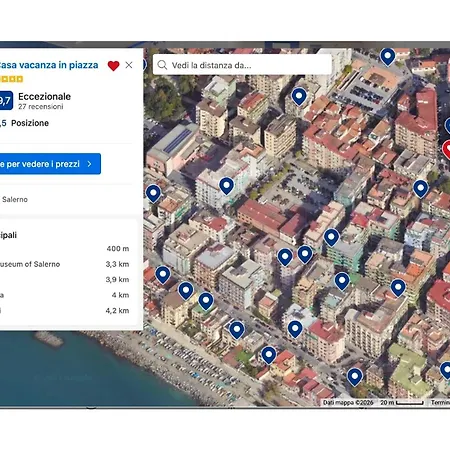Click the 9,7 review score badge
The image size is (450, 450).
pos(6,100)
